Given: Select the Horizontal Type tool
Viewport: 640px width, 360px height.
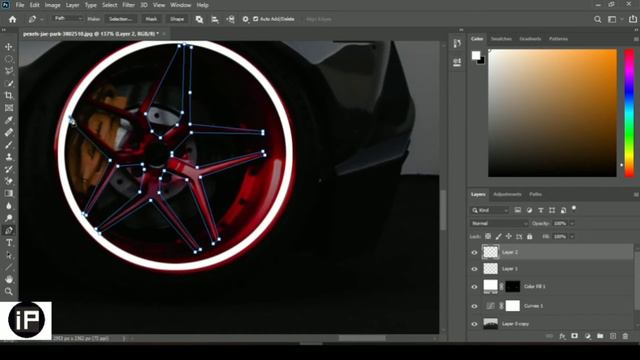Looking at the screenshot, I should pyautogui.click(x=9, y=242).
